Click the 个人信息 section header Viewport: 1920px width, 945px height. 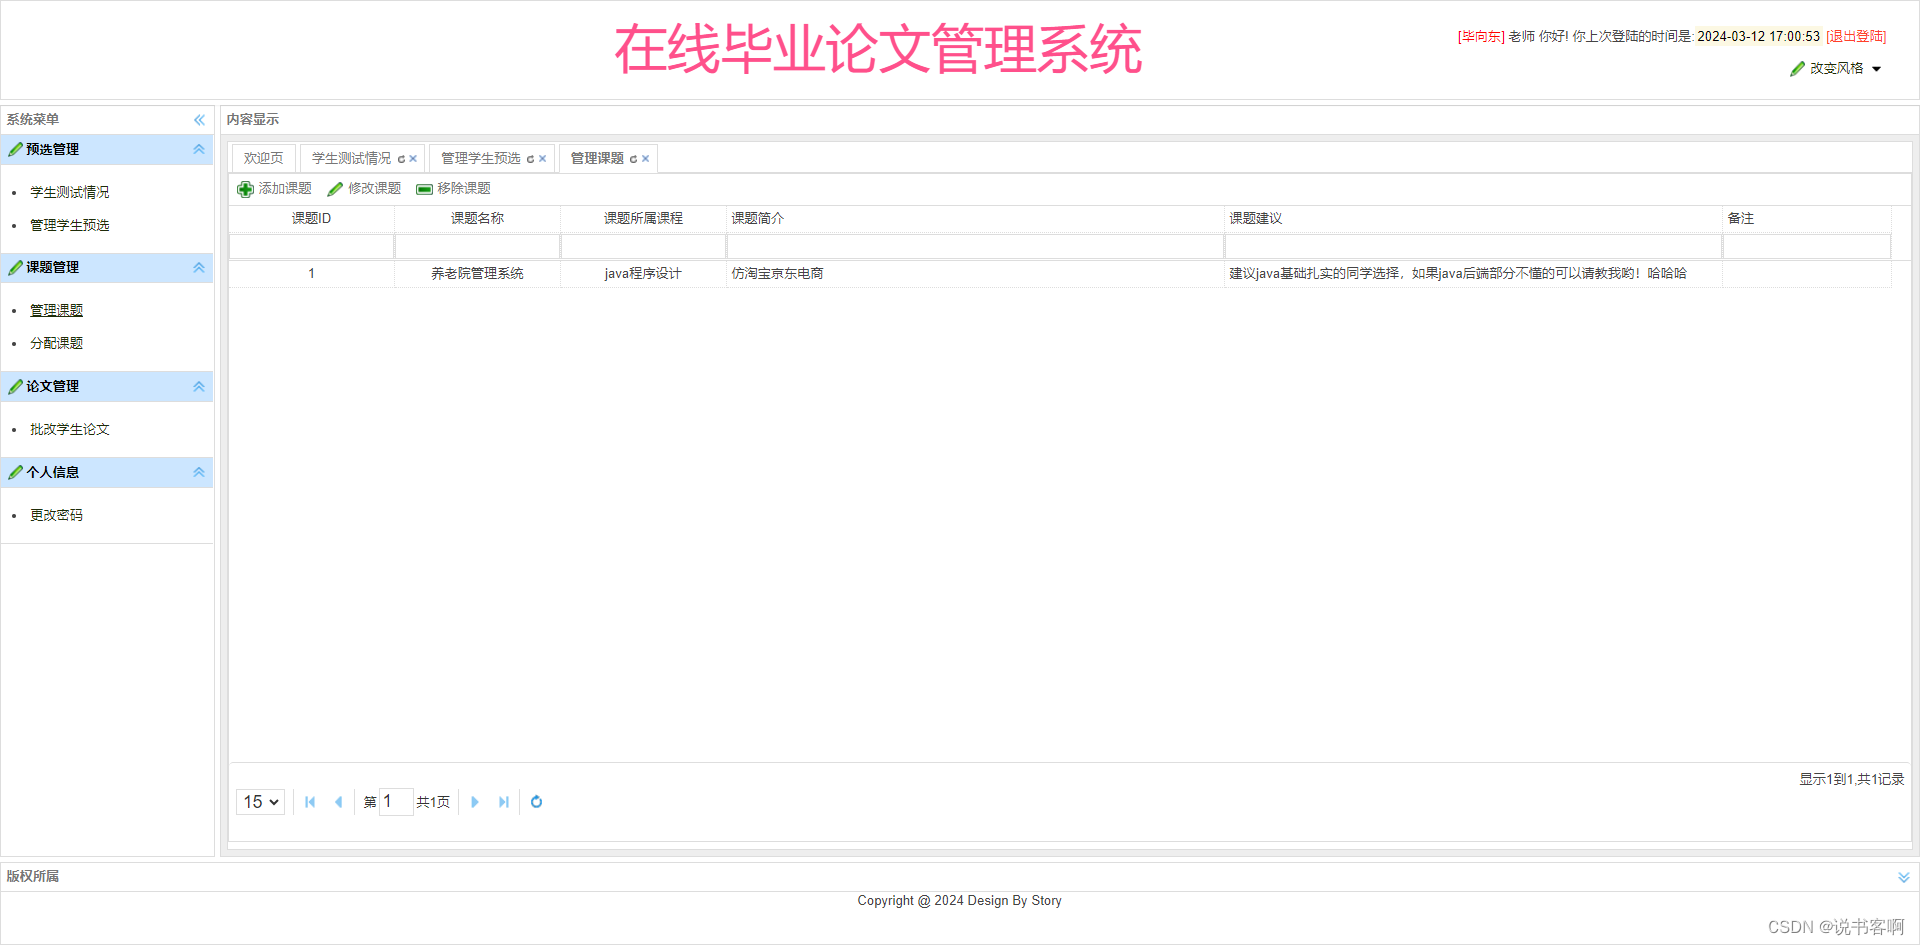(x=107, y=472)
